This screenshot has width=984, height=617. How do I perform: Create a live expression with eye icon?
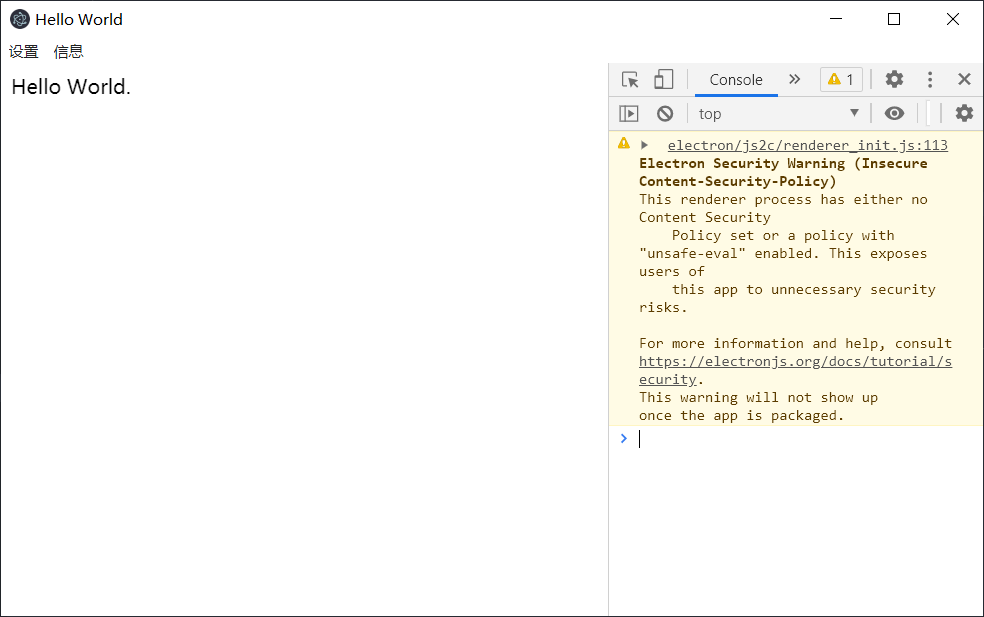coord(894,114)
